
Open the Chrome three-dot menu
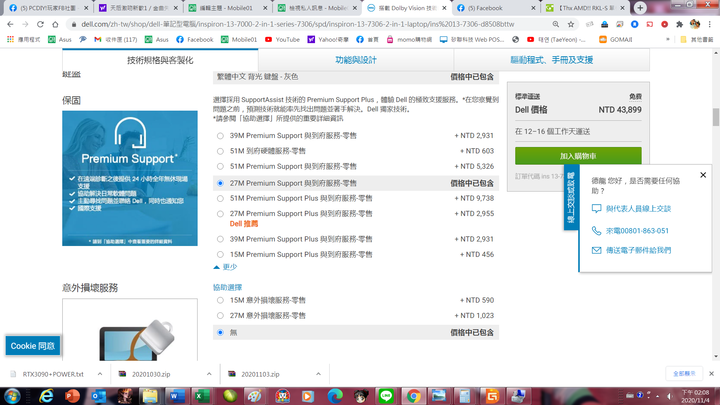710,24
